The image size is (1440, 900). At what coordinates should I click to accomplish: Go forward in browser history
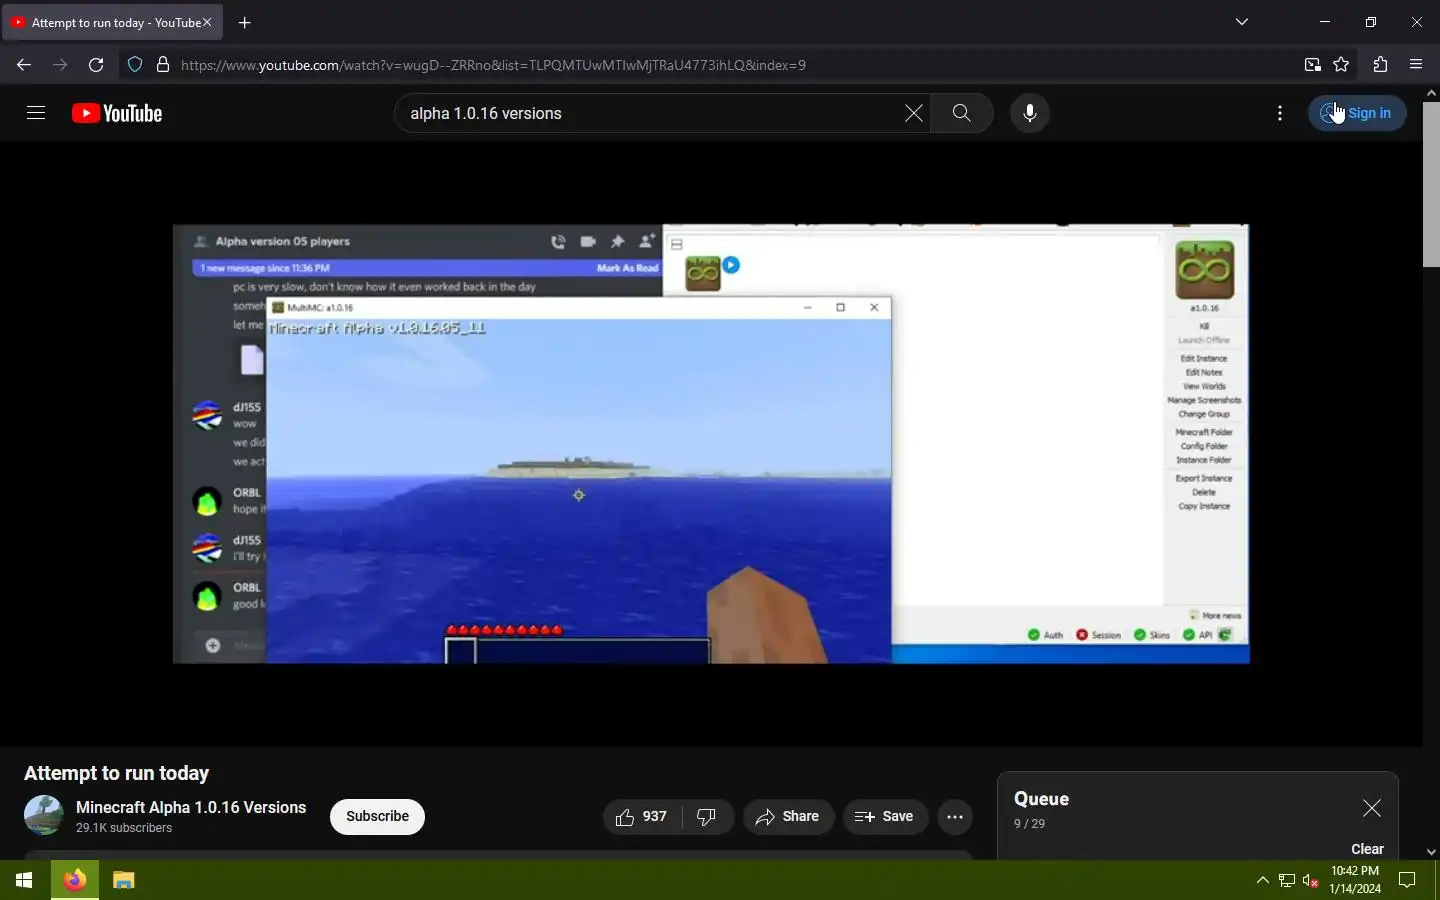(60, 65)
